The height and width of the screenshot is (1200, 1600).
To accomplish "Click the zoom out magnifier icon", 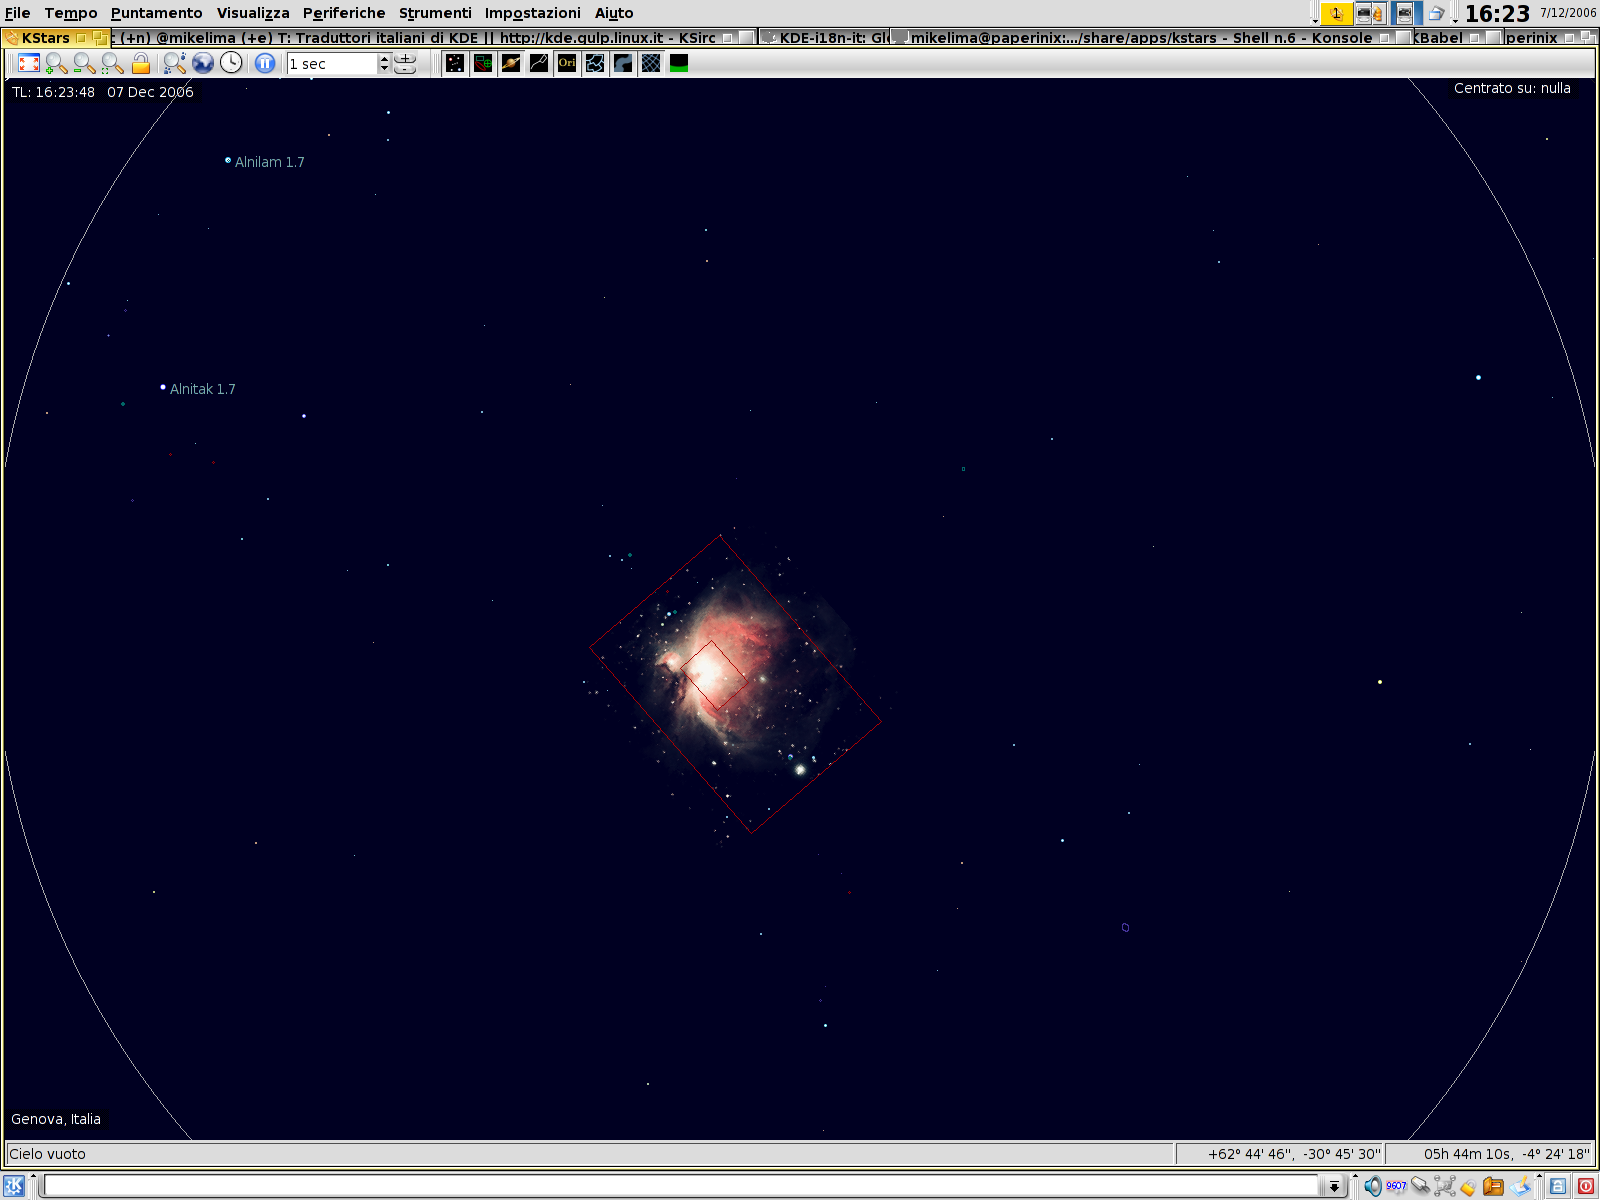I will coord(85,63).
